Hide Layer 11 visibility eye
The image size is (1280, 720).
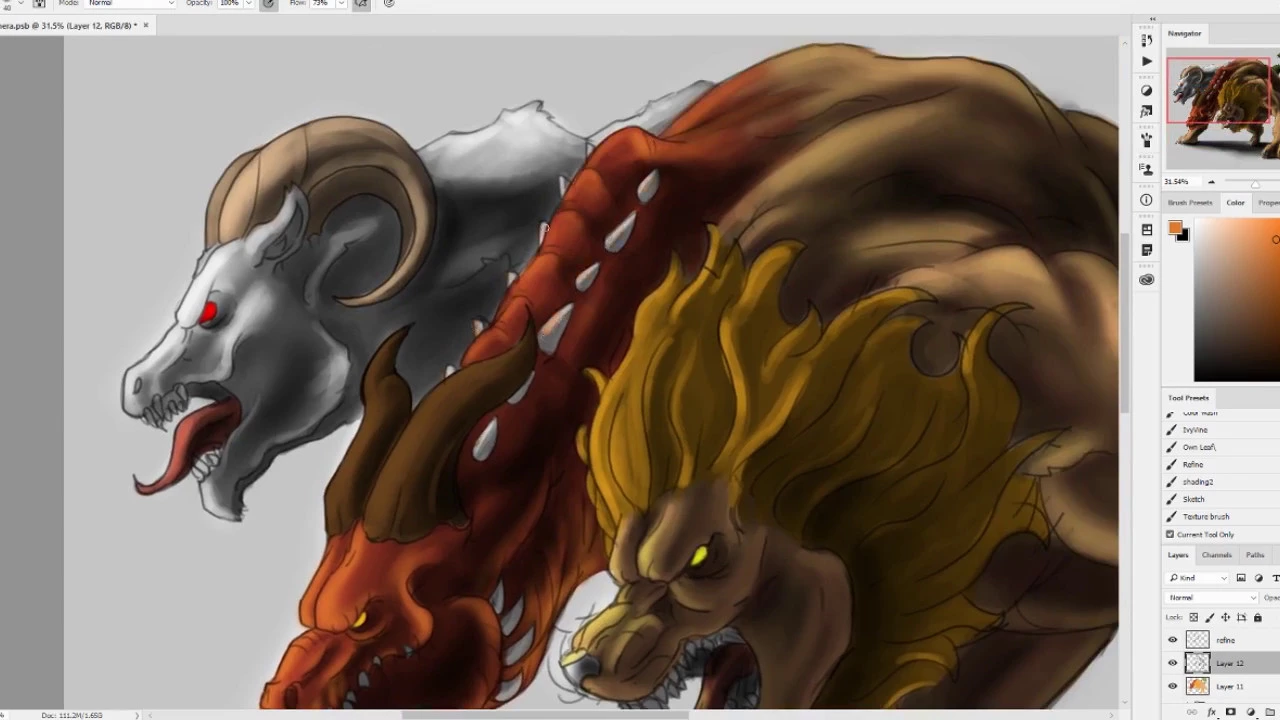coord(1173,686)
